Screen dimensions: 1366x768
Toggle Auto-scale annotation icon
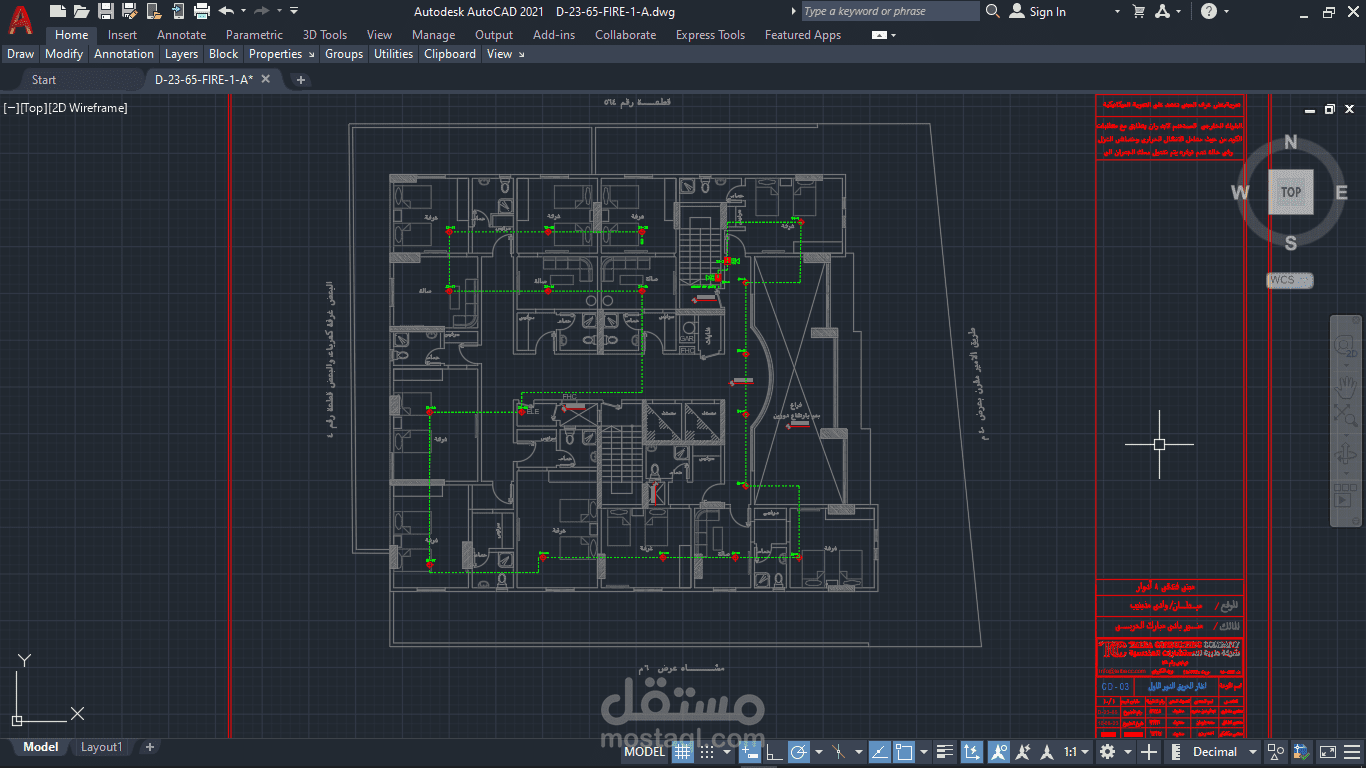tap(1023, 752)
